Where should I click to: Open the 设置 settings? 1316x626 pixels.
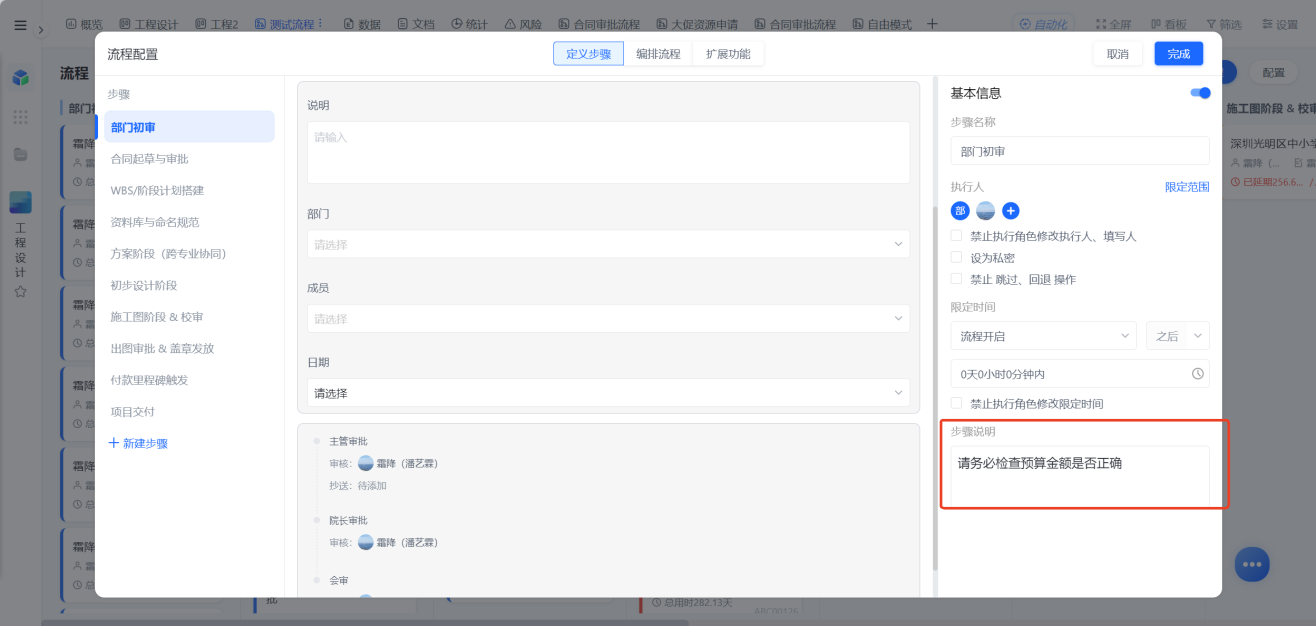click(1279, 24)
